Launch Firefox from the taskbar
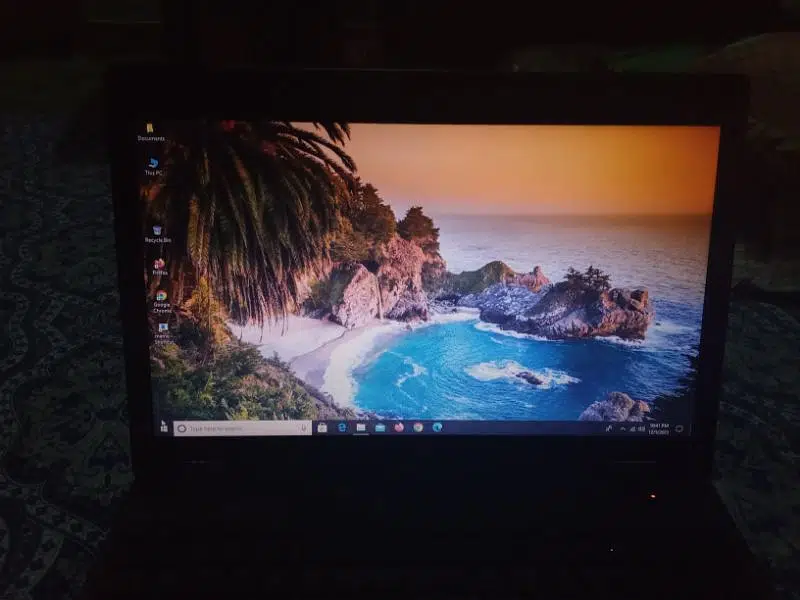Viewport: 800px width, 600px height. pos(399,428)
